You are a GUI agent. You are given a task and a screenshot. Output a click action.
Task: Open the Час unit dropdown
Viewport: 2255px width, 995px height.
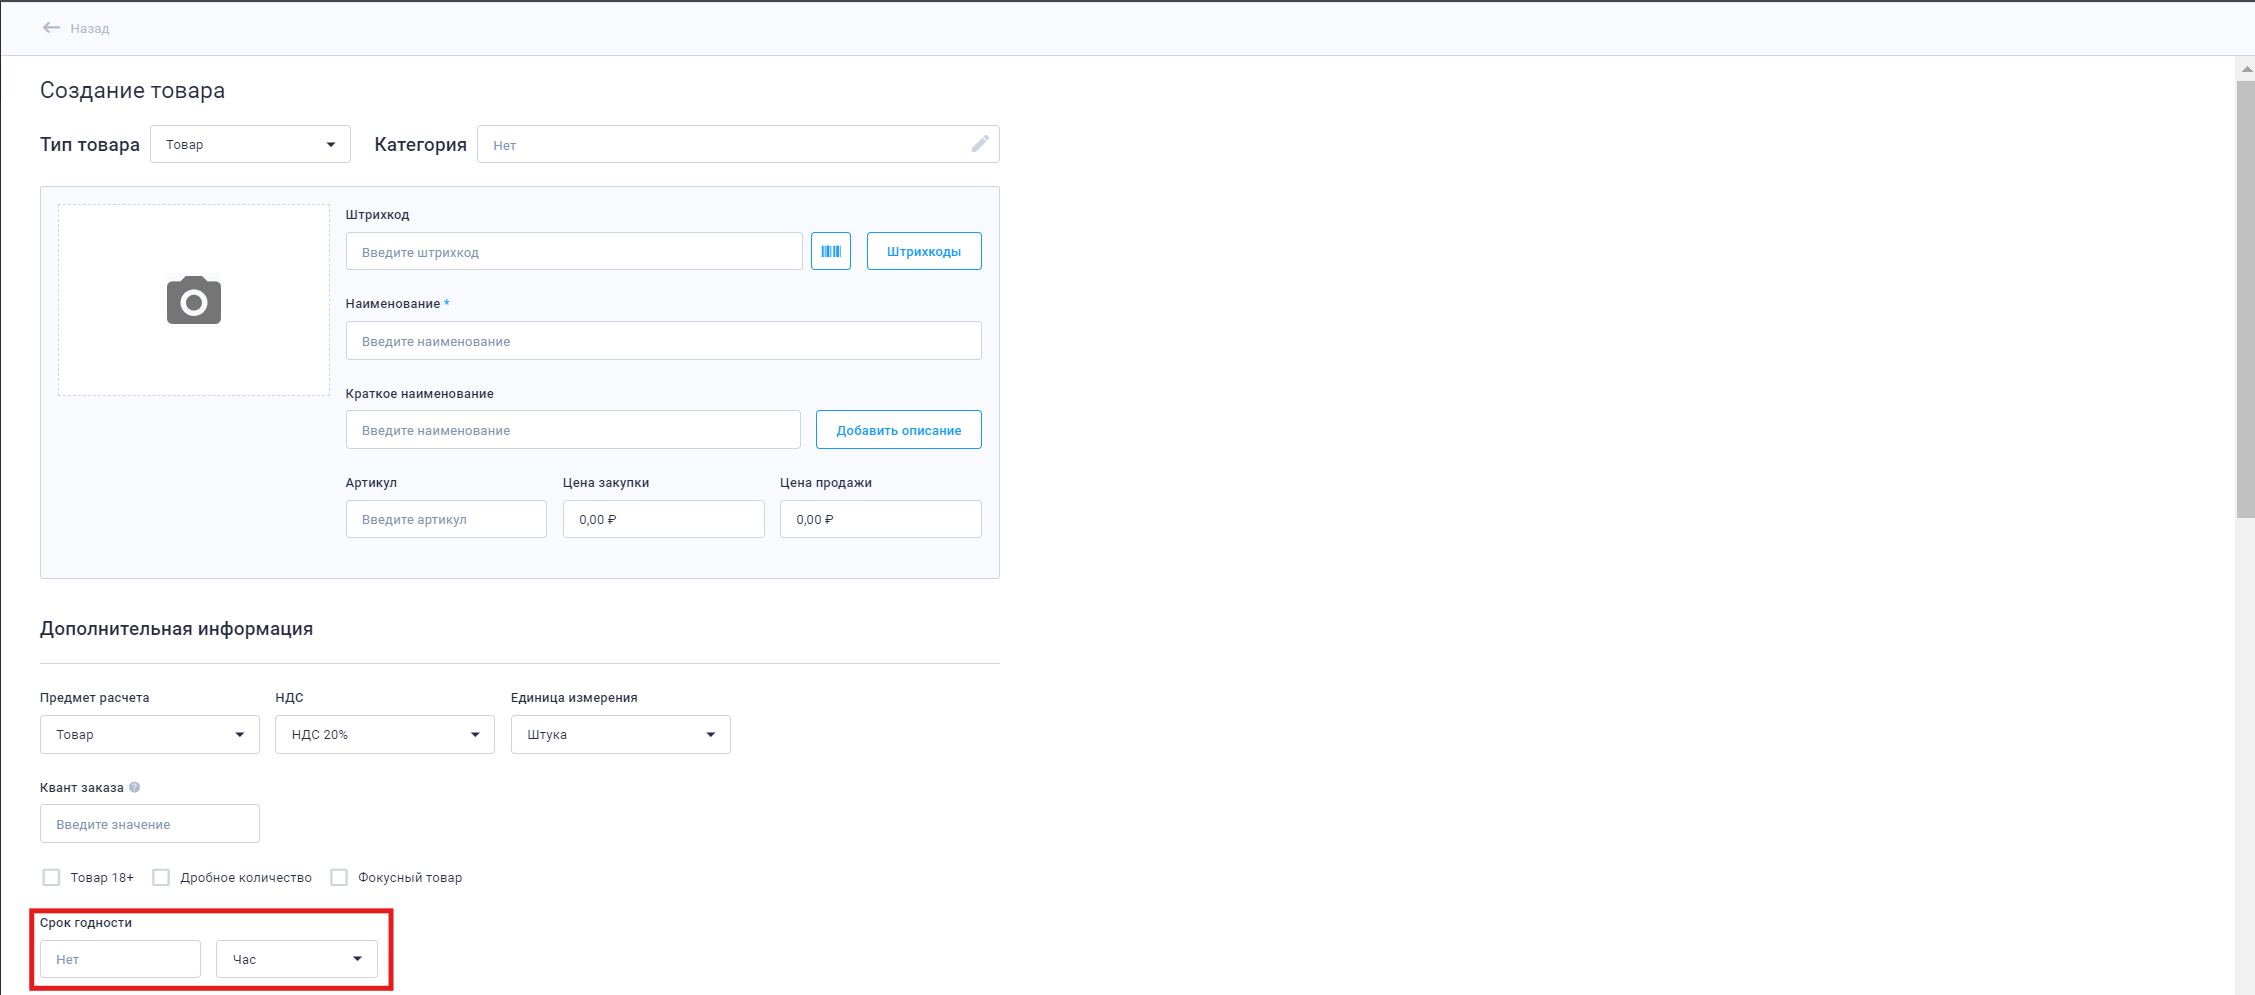click(297, 959)
